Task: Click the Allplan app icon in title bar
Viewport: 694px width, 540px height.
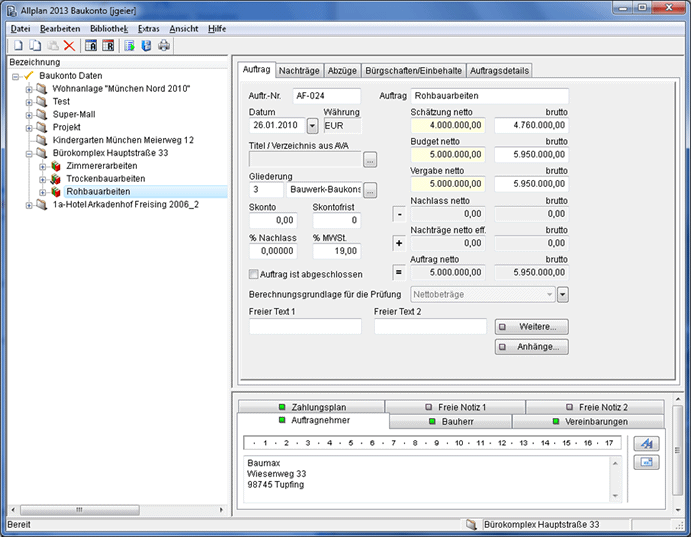Action: pos(12,11)
